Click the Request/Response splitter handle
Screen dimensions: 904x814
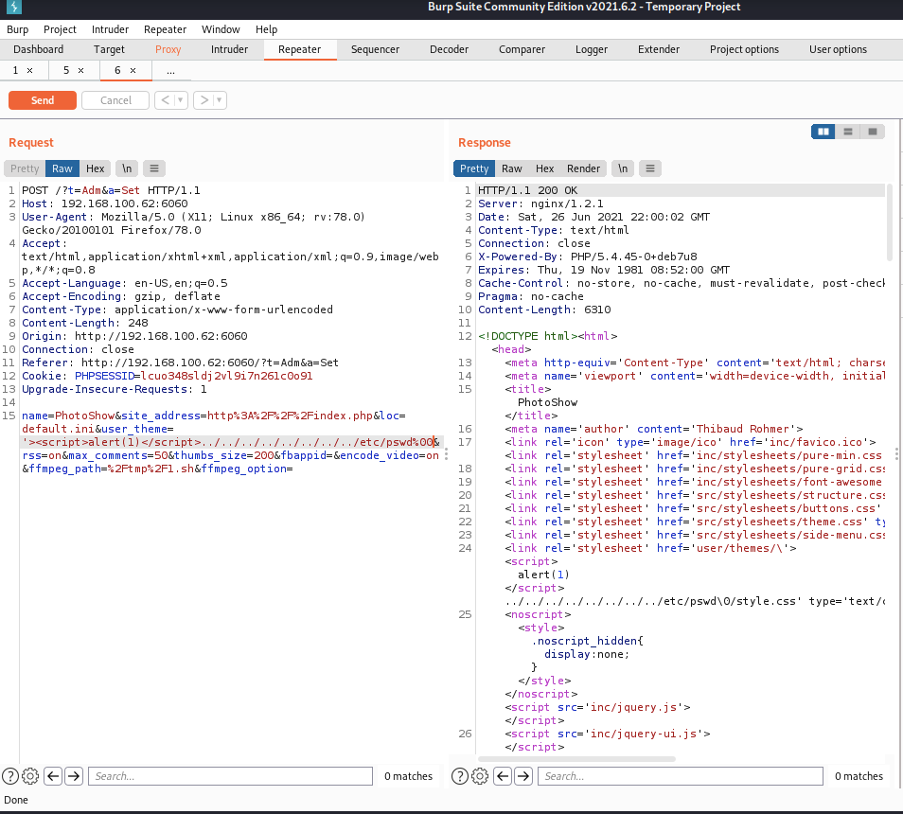(x=446, y=454)
